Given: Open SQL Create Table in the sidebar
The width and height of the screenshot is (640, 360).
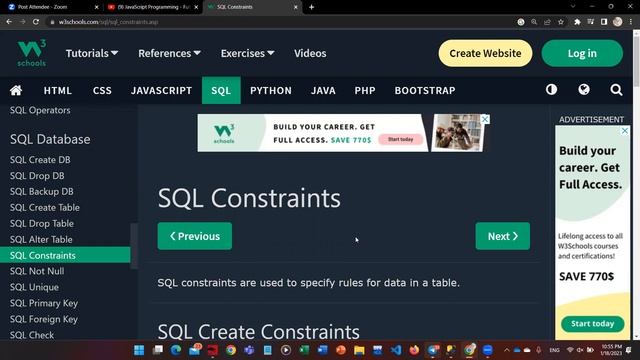Looking at the screenshot, I should tap(45, 207).
